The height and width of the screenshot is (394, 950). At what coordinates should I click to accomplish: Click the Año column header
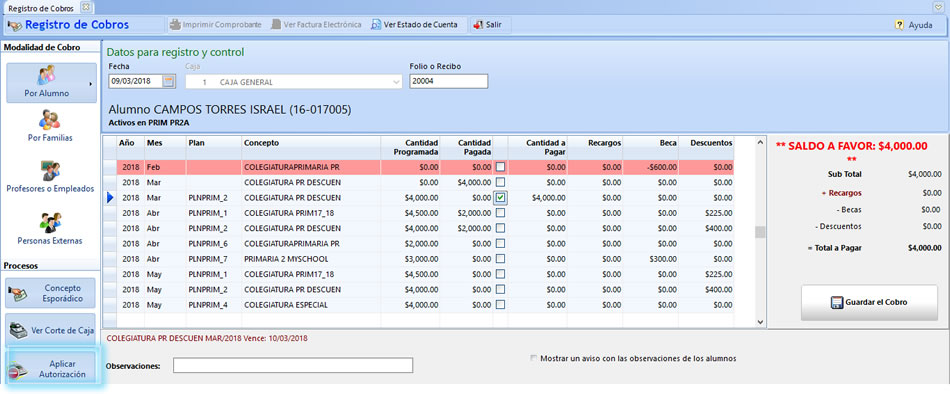(130, 147)
